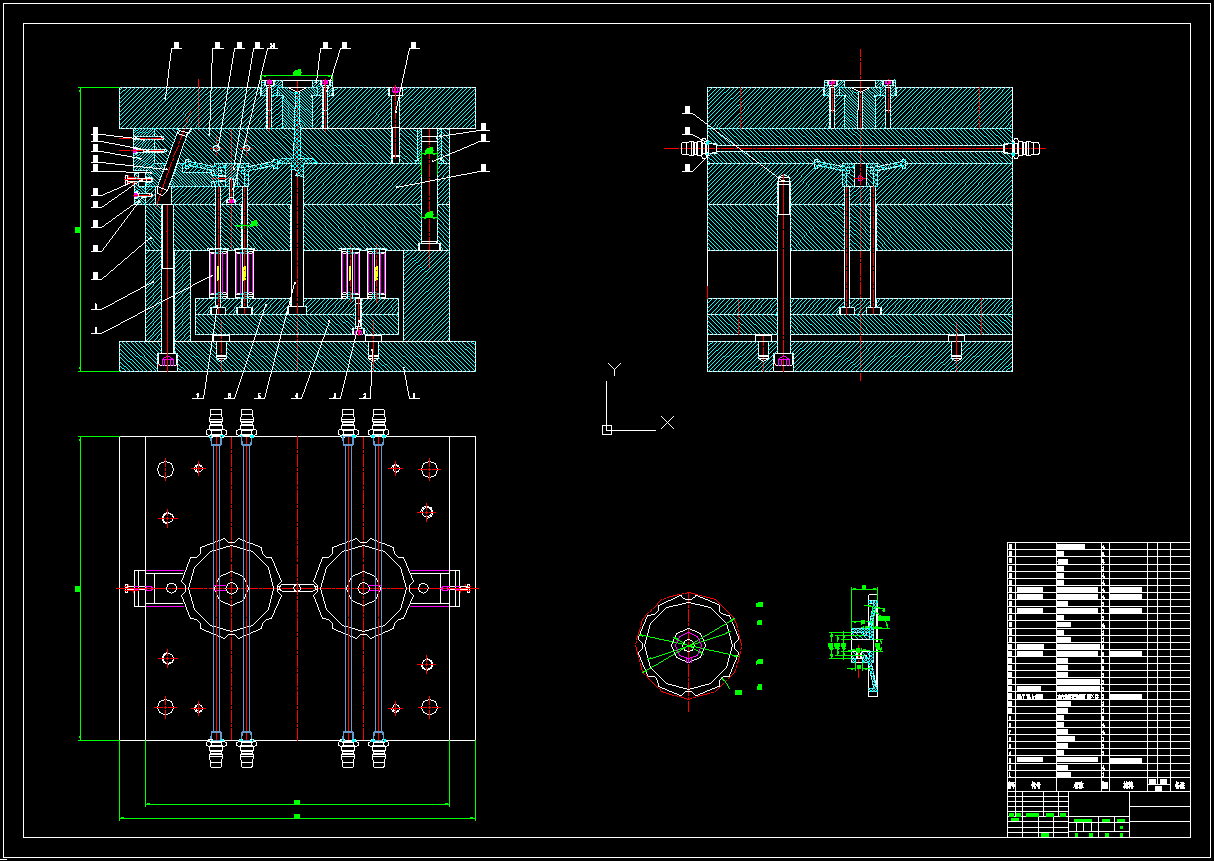This screenshot has width=1214, height=861.
Task: Select bottom clamp plate of front section view
Action: click(x=297, y=356)
